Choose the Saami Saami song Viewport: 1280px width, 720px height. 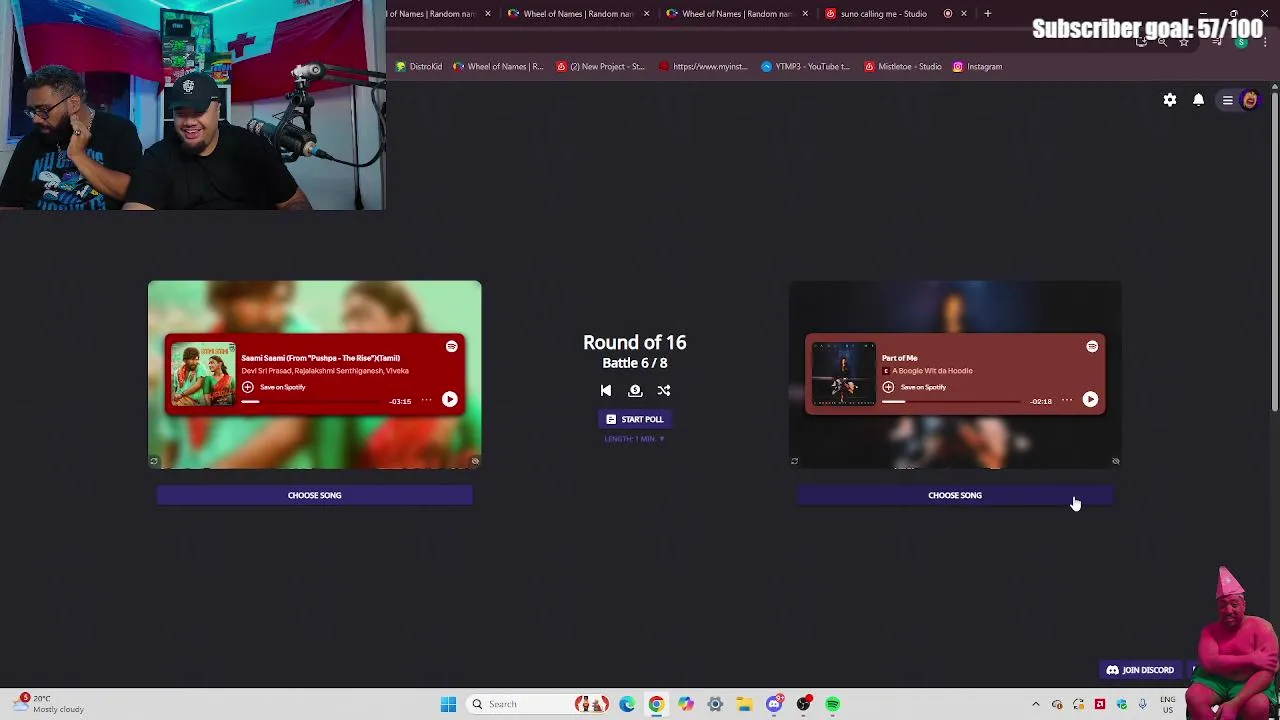(x=315, y=495)
